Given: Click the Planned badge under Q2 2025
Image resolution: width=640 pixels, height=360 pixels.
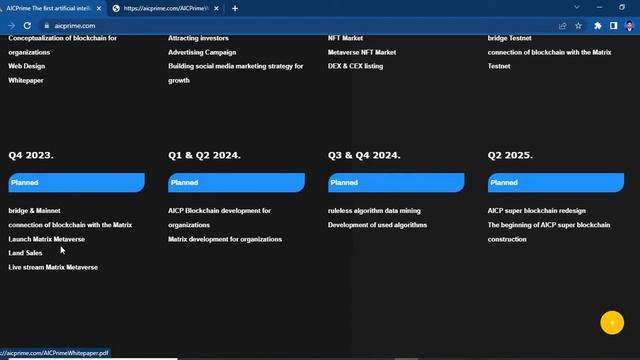Looking at the screenshot, I should click(556, 182).
